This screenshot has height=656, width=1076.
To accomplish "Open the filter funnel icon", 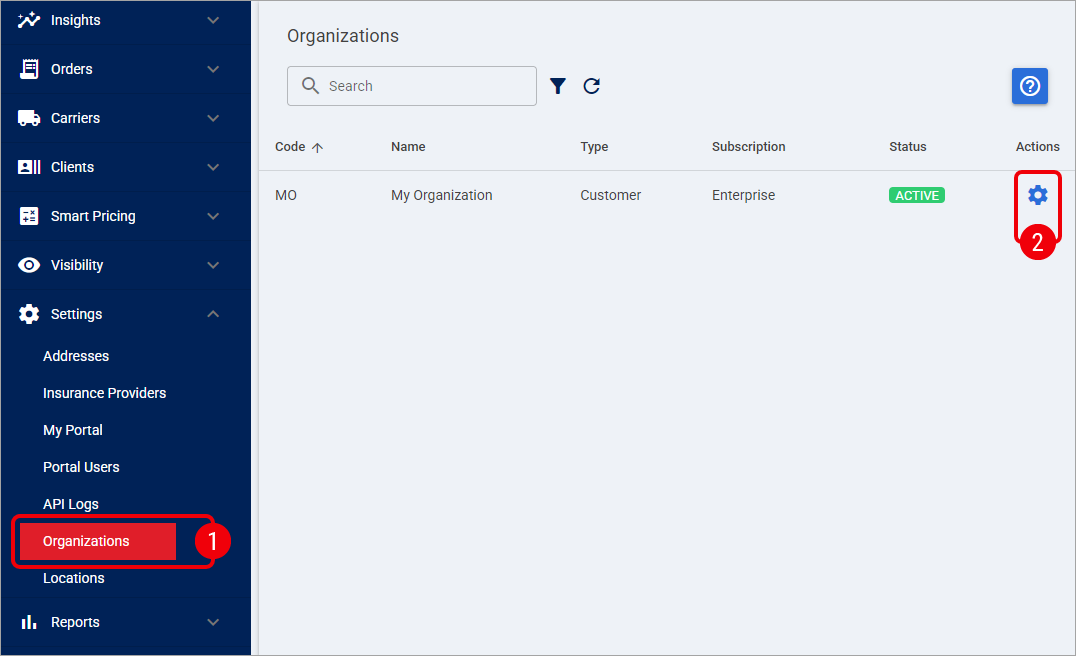I will 558,86.
